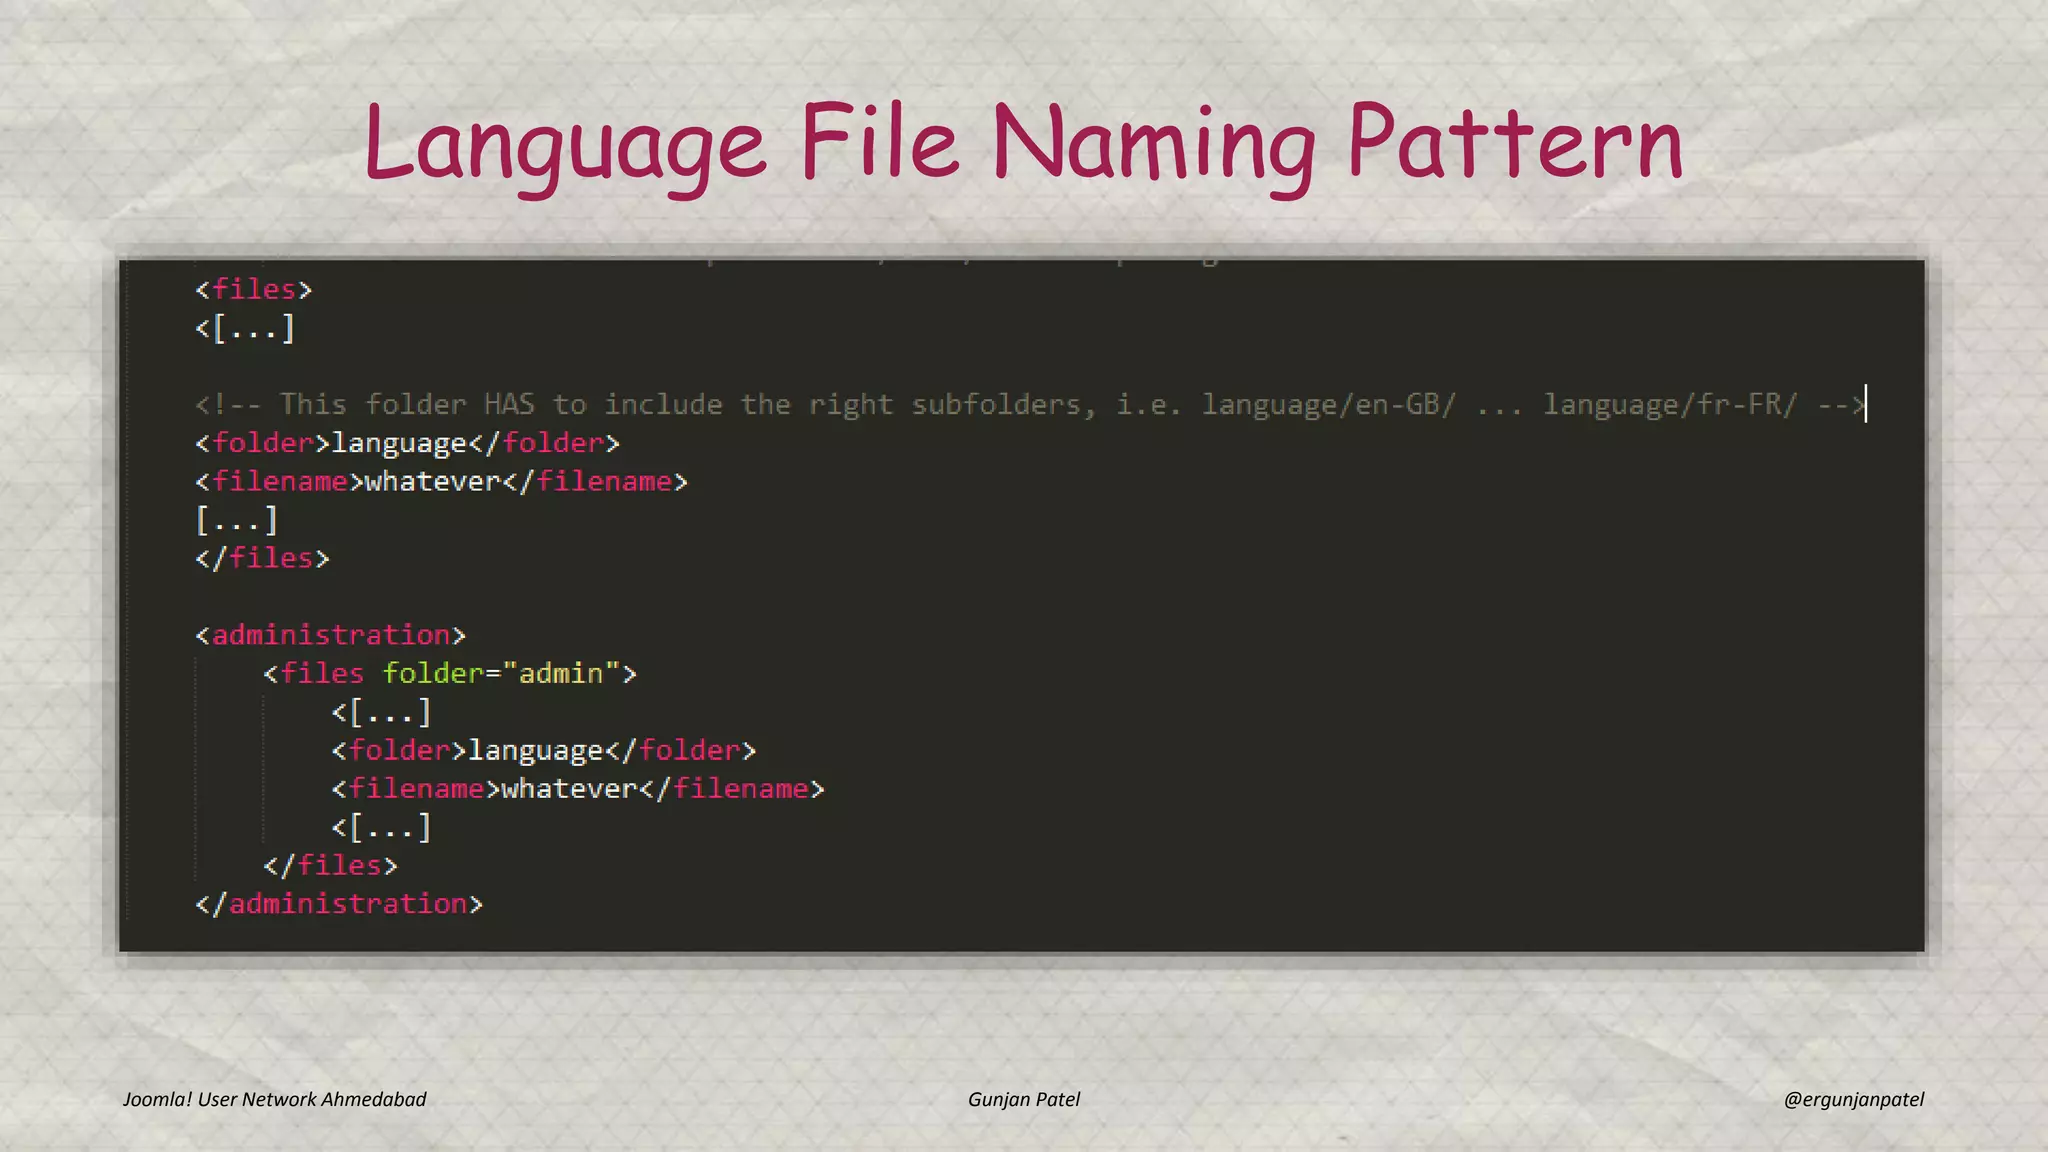
Task: Click the indented closing files tag
Action: tap(330, 865)
